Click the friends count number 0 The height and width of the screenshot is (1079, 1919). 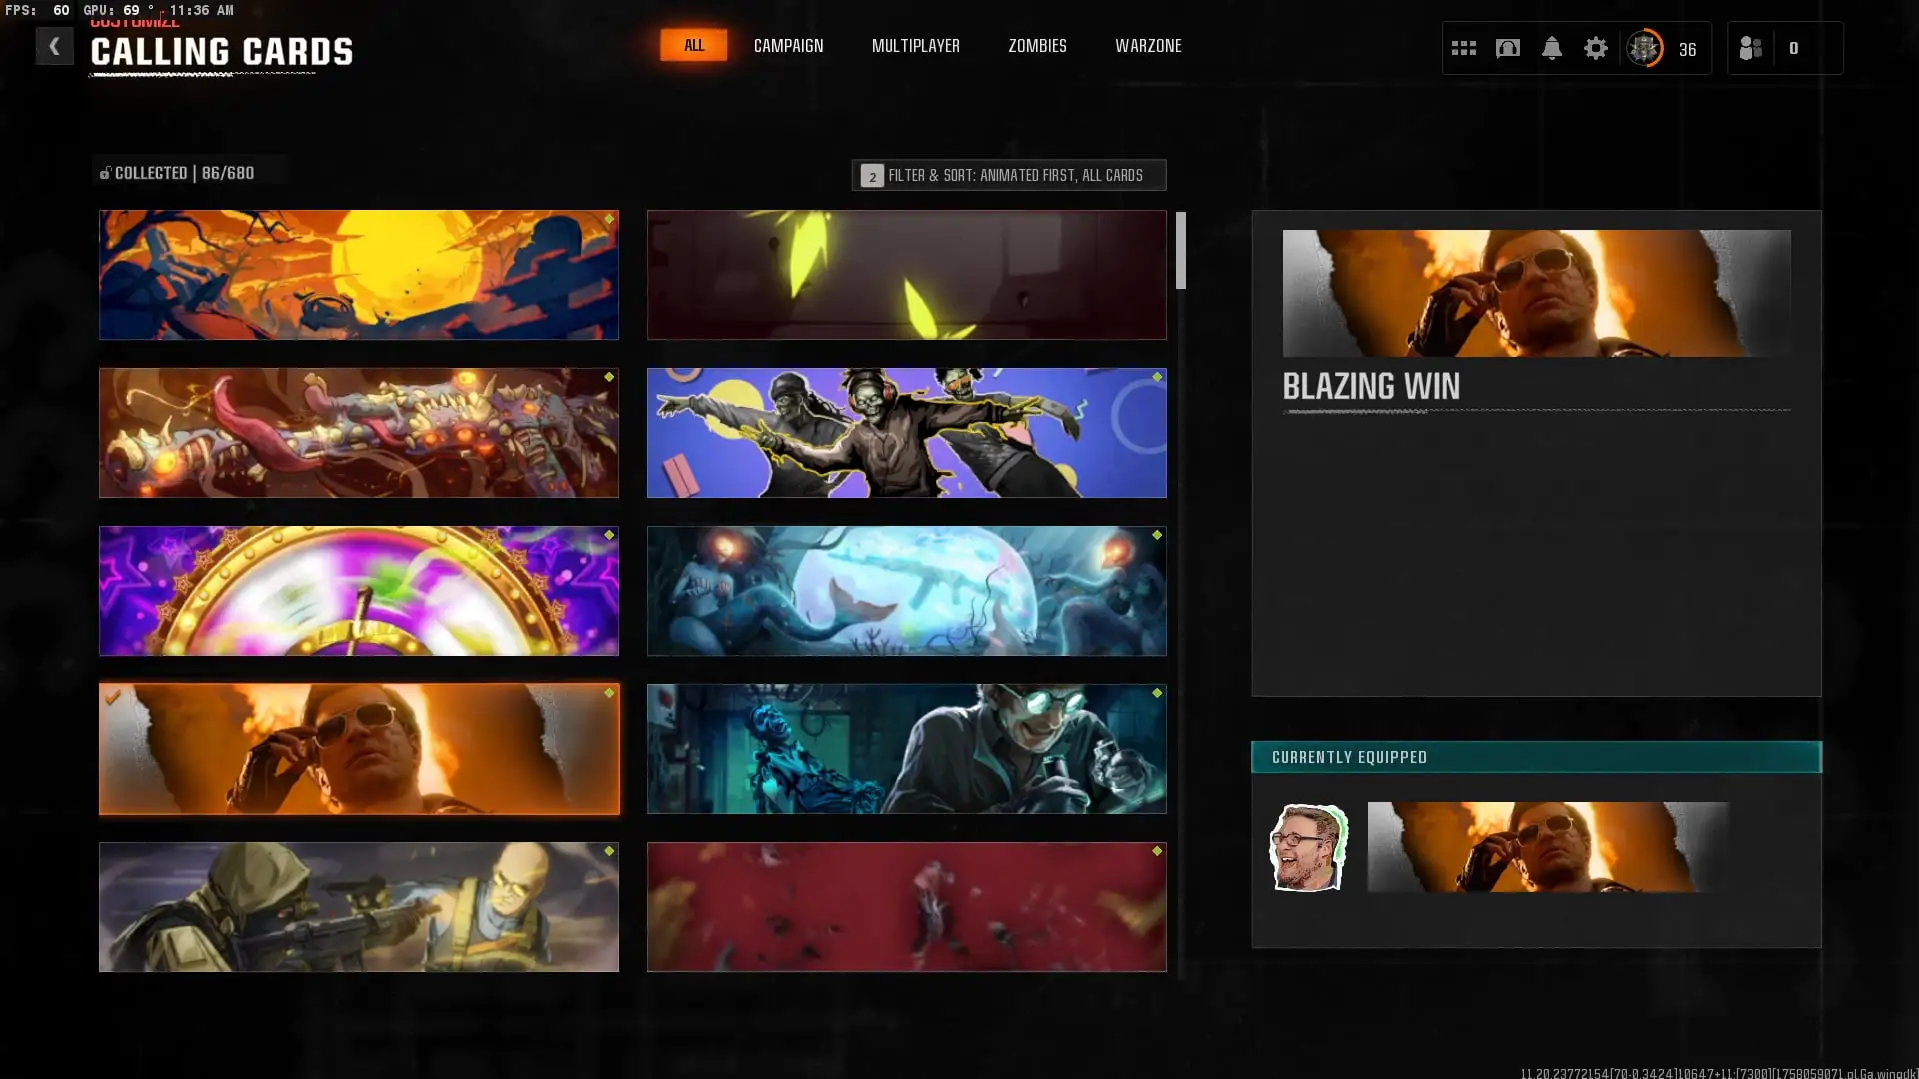[x=1793, y=48]
